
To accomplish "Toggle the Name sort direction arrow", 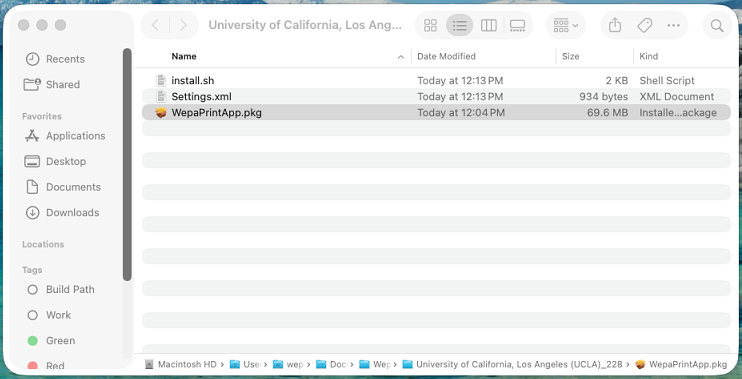I will (401, 57).
